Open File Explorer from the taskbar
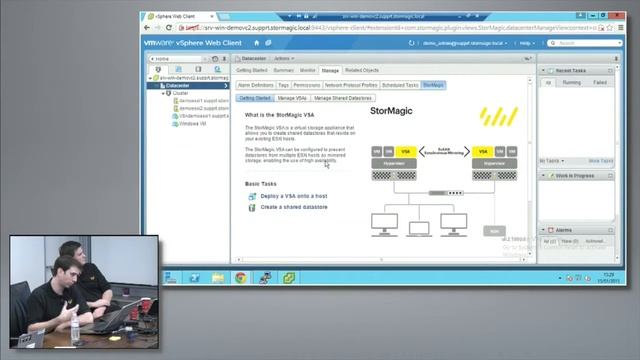640x360 pixels. (218, 278)
